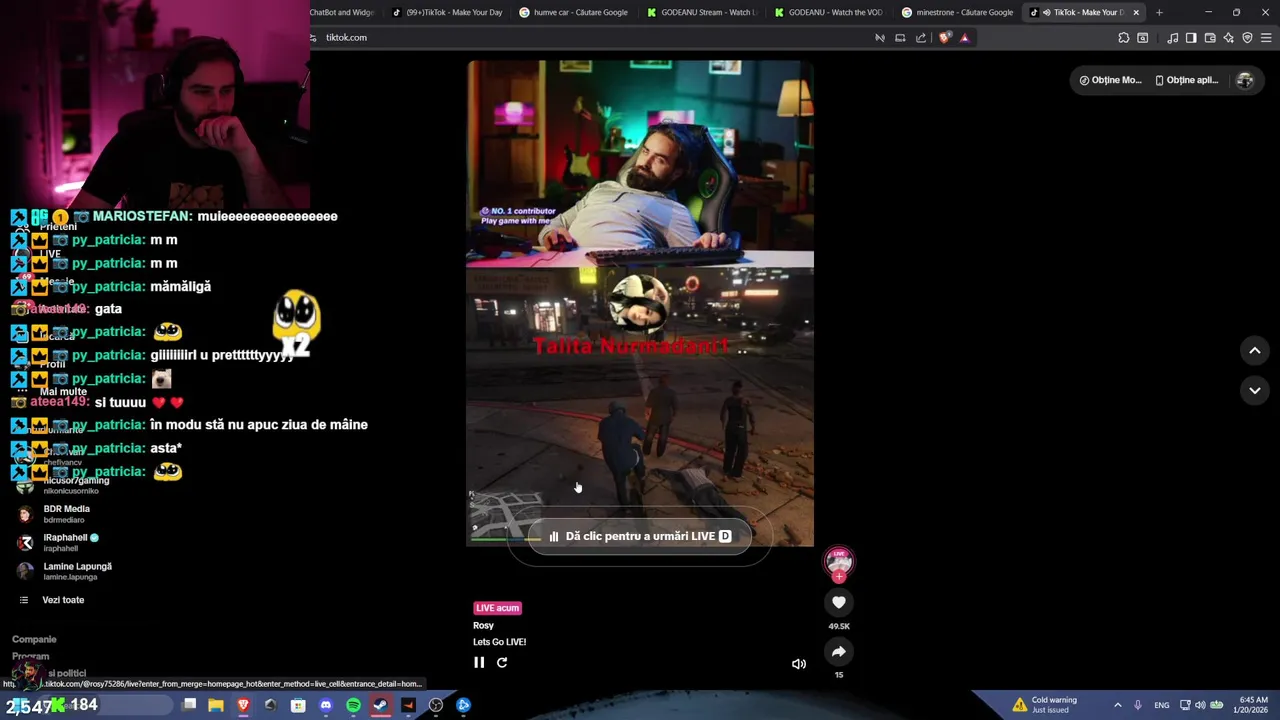Click the cast-to-device icon in address bar

900,38
